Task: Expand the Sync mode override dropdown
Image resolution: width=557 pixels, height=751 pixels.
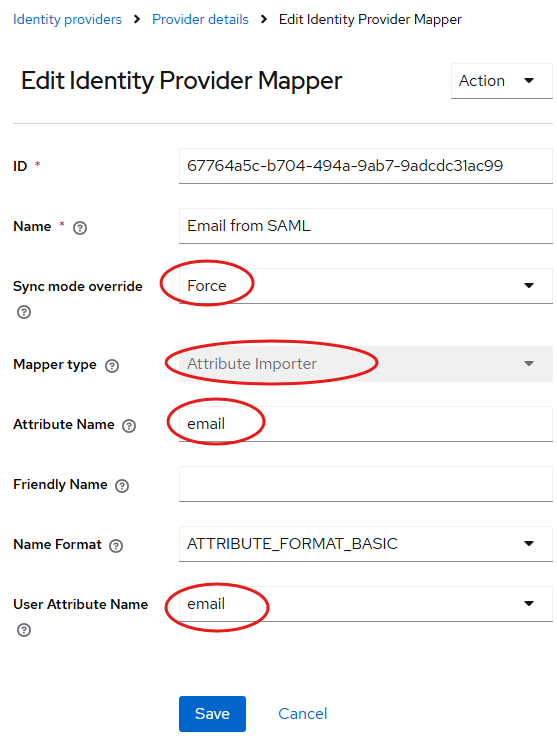Action: click(x=366, y=285)
